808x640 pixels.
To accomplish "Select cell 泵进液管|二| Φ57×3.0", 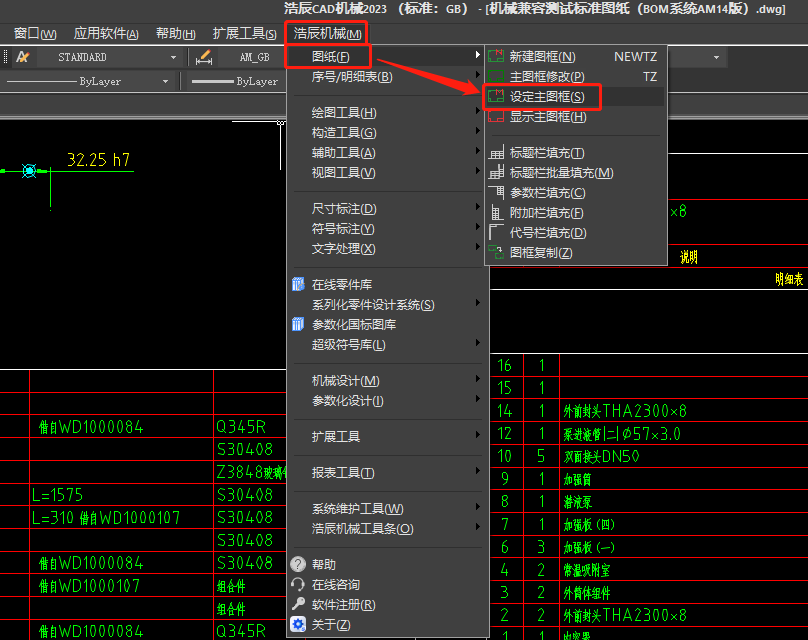I will pyautogui.click(x=622, y=434).
